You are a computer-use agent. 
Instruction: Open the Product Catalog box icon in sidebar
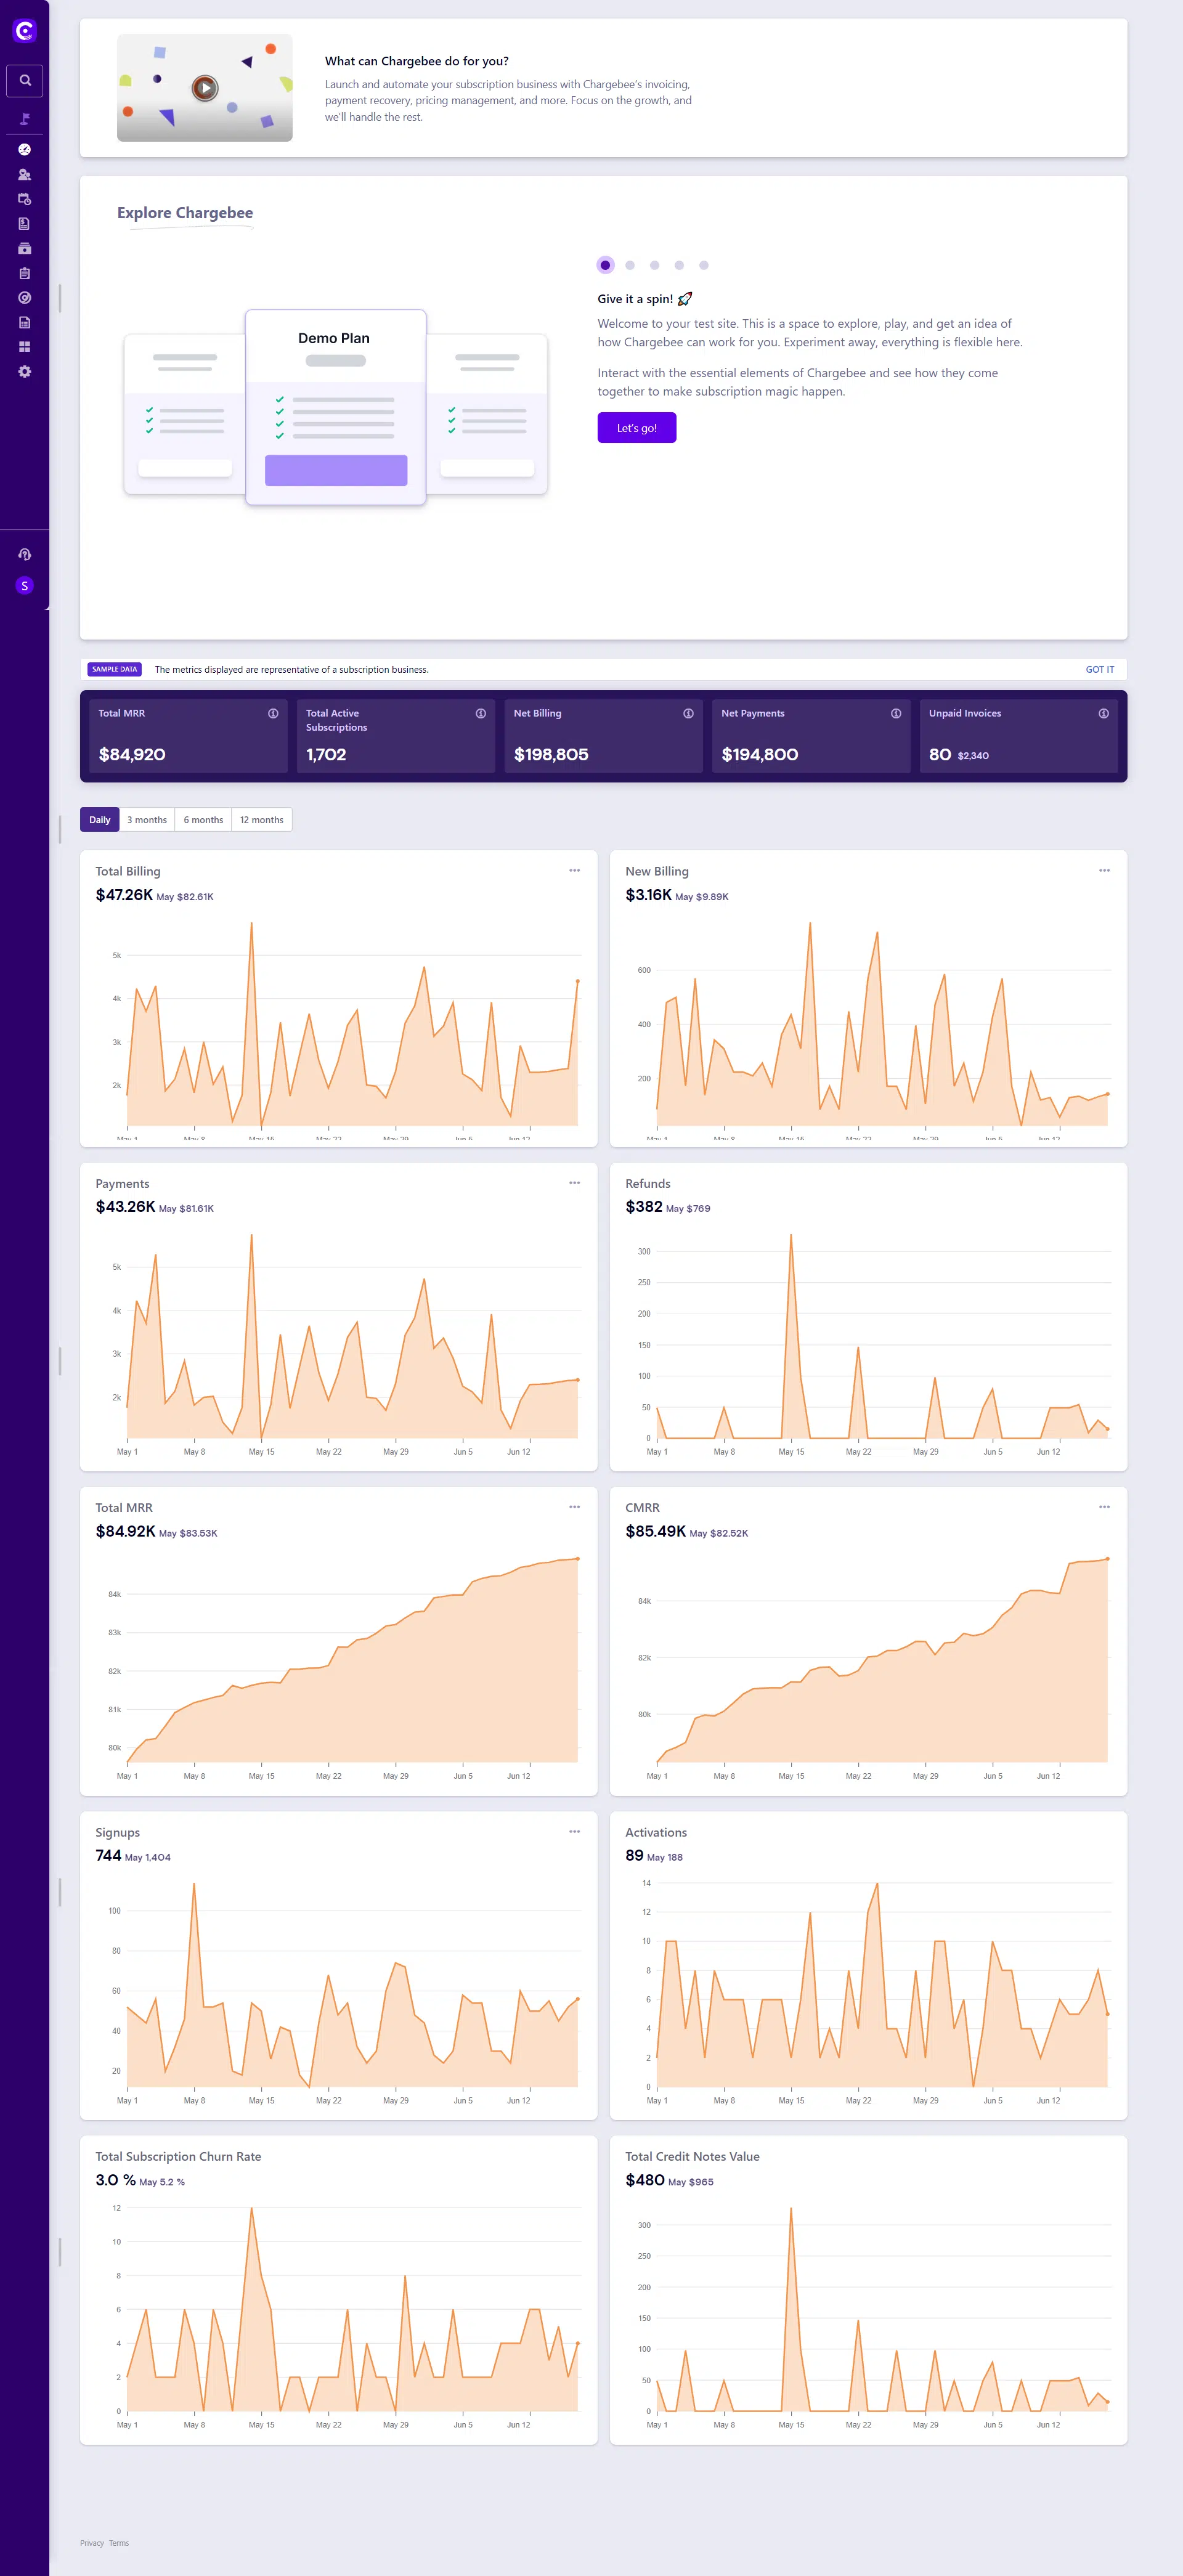[x=24, y=248]
